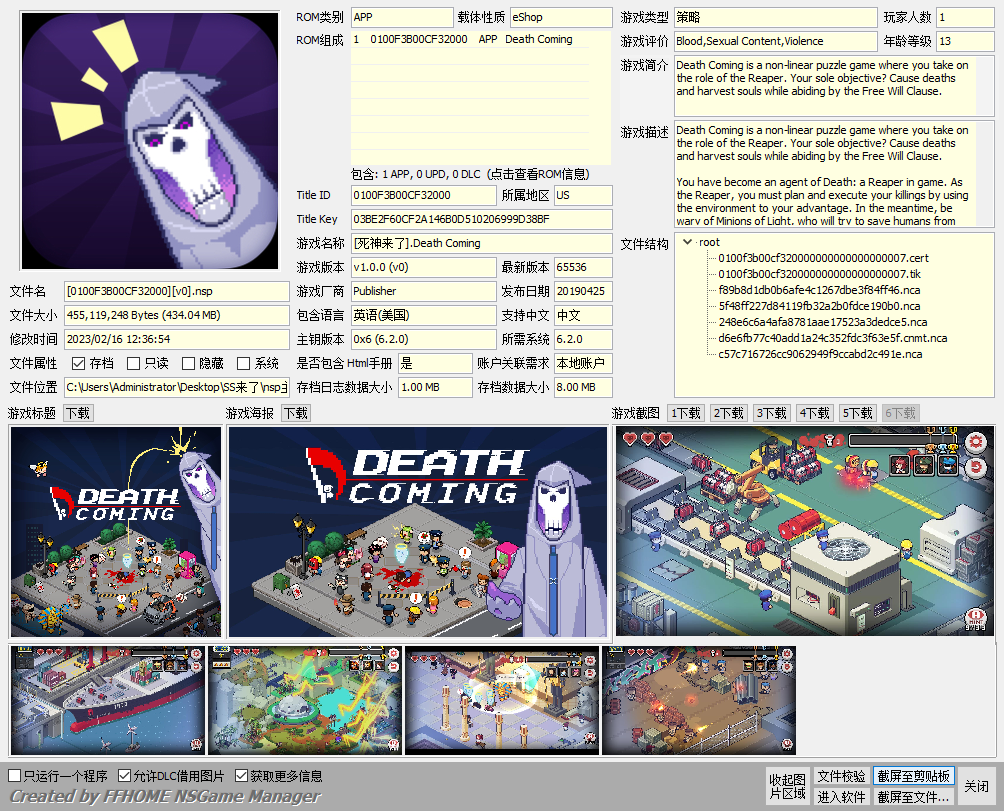1004x811 pixels.
Task: Open the museum pillars screenshot thumbnail
Action: [x=502, y=700]
